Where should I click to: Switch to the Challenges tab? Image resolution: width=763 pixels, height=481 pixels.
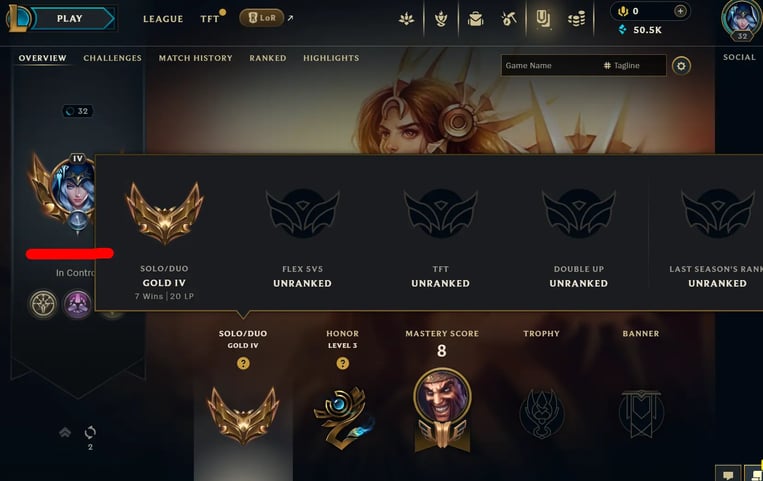point(112,58)
